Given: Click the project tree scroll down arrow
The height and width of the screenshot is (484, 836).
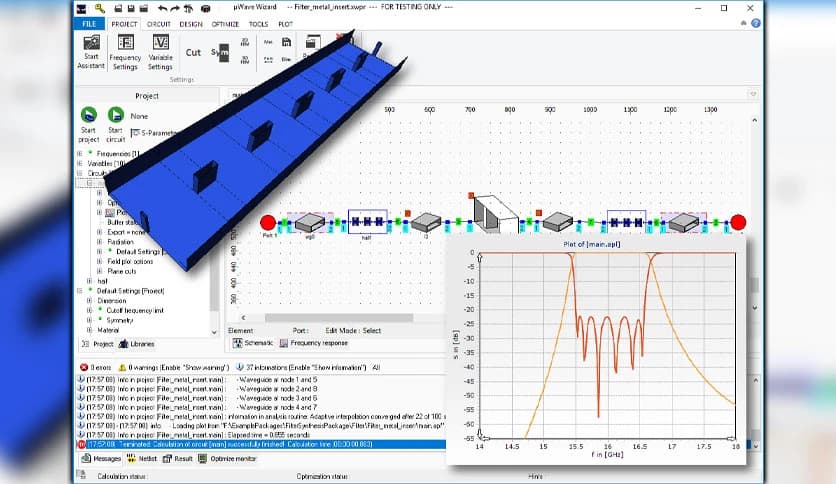Looking at the screenshot, I should tap(214, 332).
